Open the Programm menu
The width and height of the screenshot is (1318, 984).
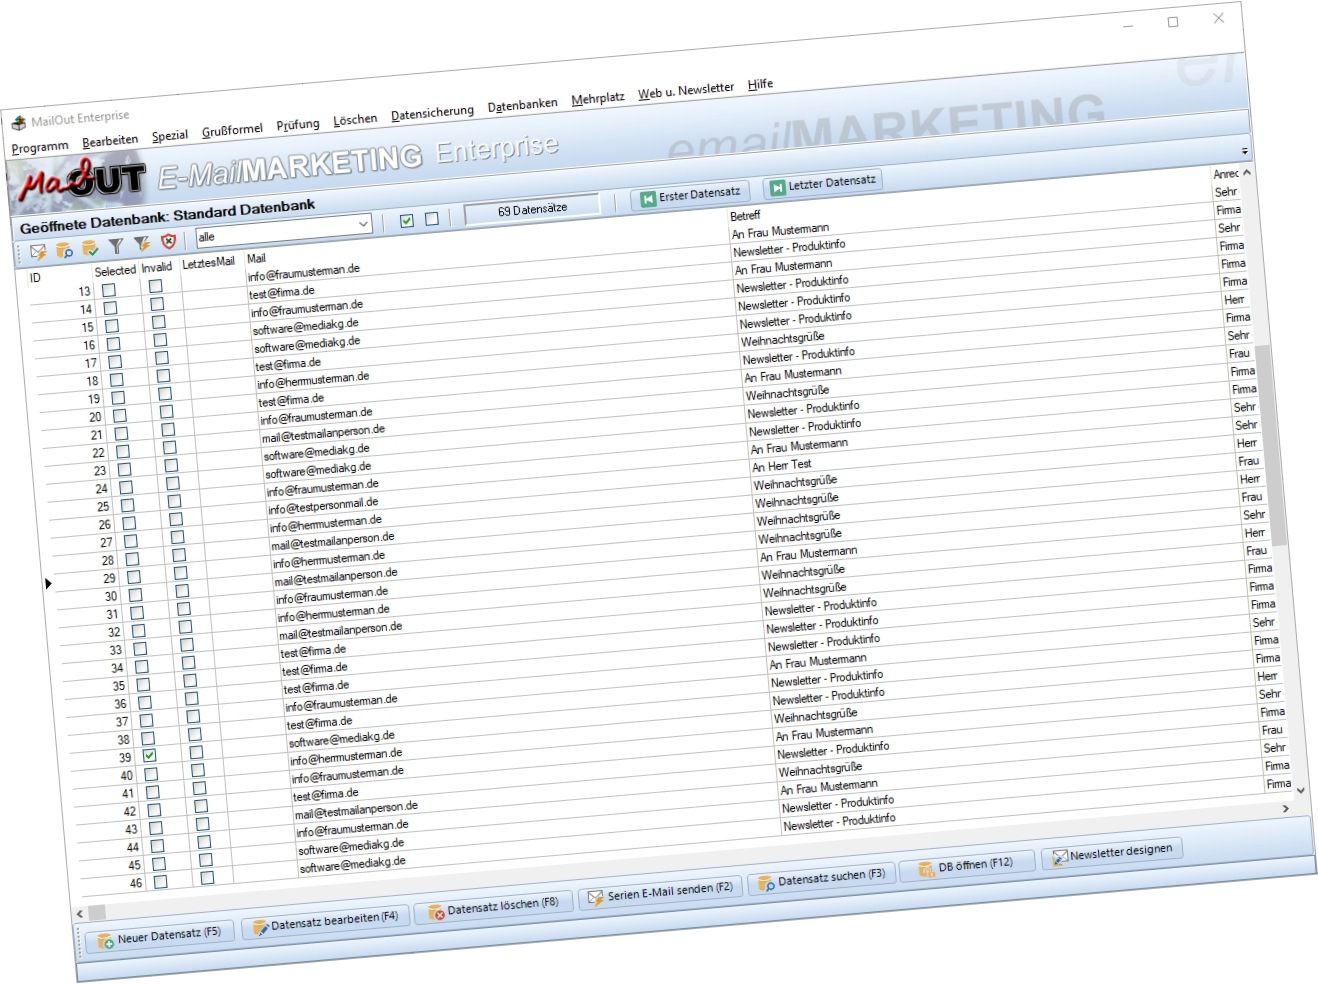pos(40,148)
